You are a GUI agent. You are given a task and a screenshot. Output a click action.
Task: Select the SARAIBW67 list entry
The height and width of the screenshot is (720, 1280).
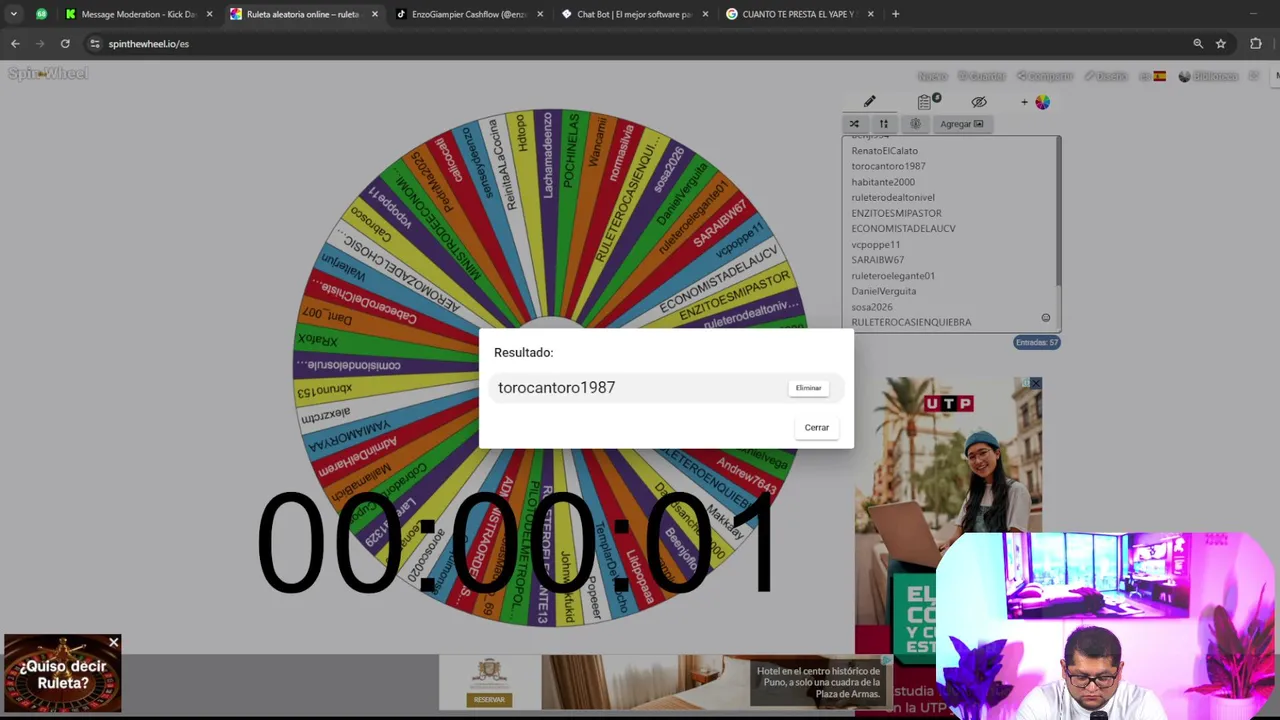click(877, 260)
